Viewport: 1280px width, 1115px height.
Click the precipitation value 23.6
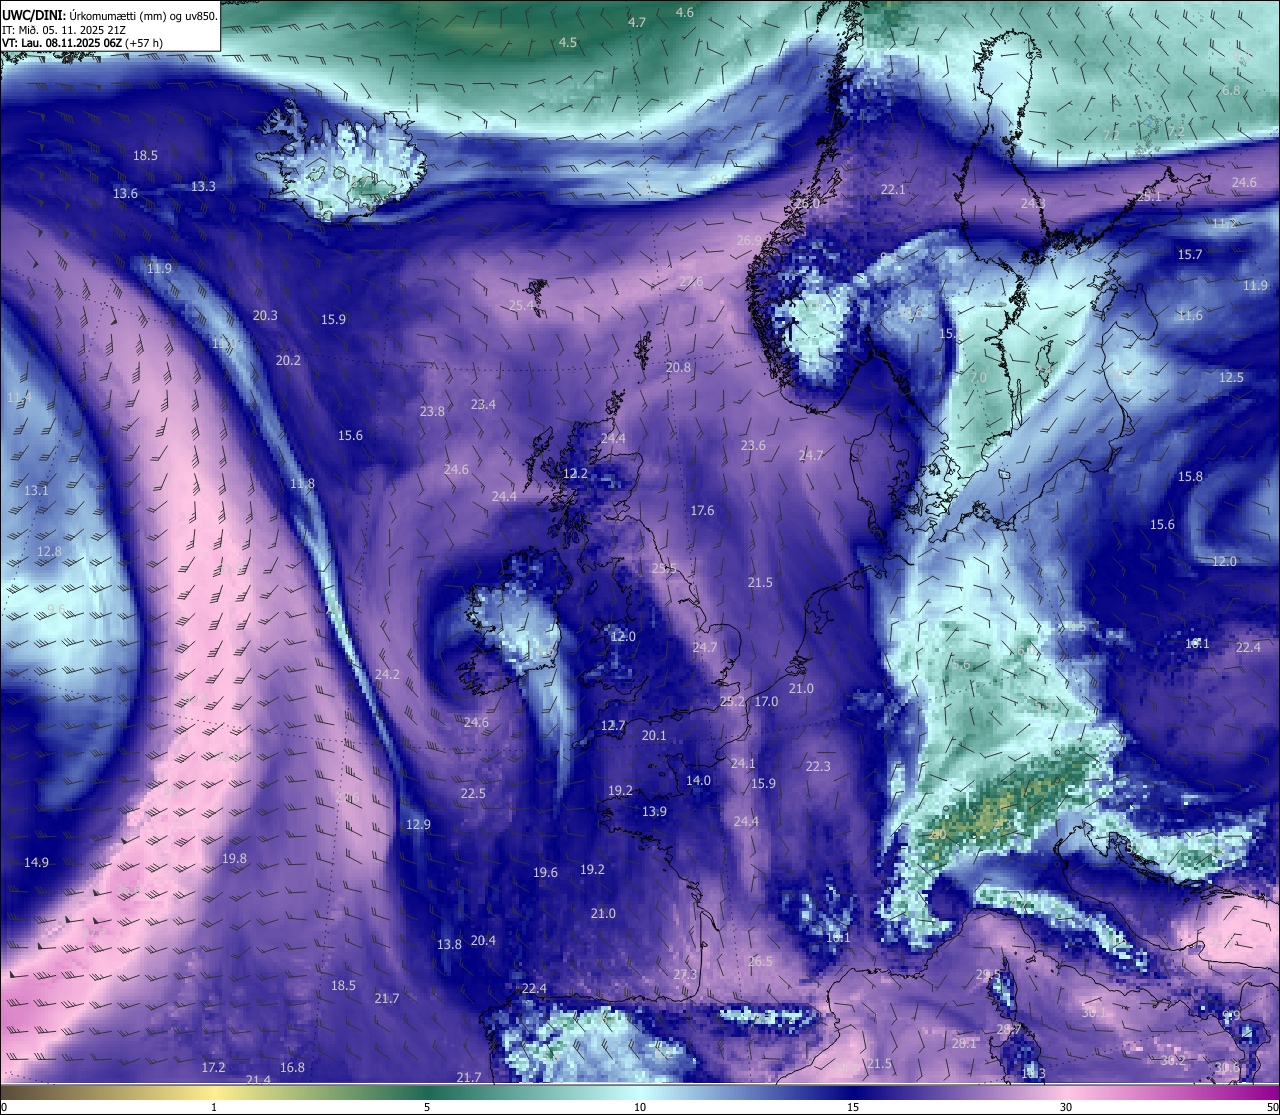pyautogui.click(x=753, y=445)
